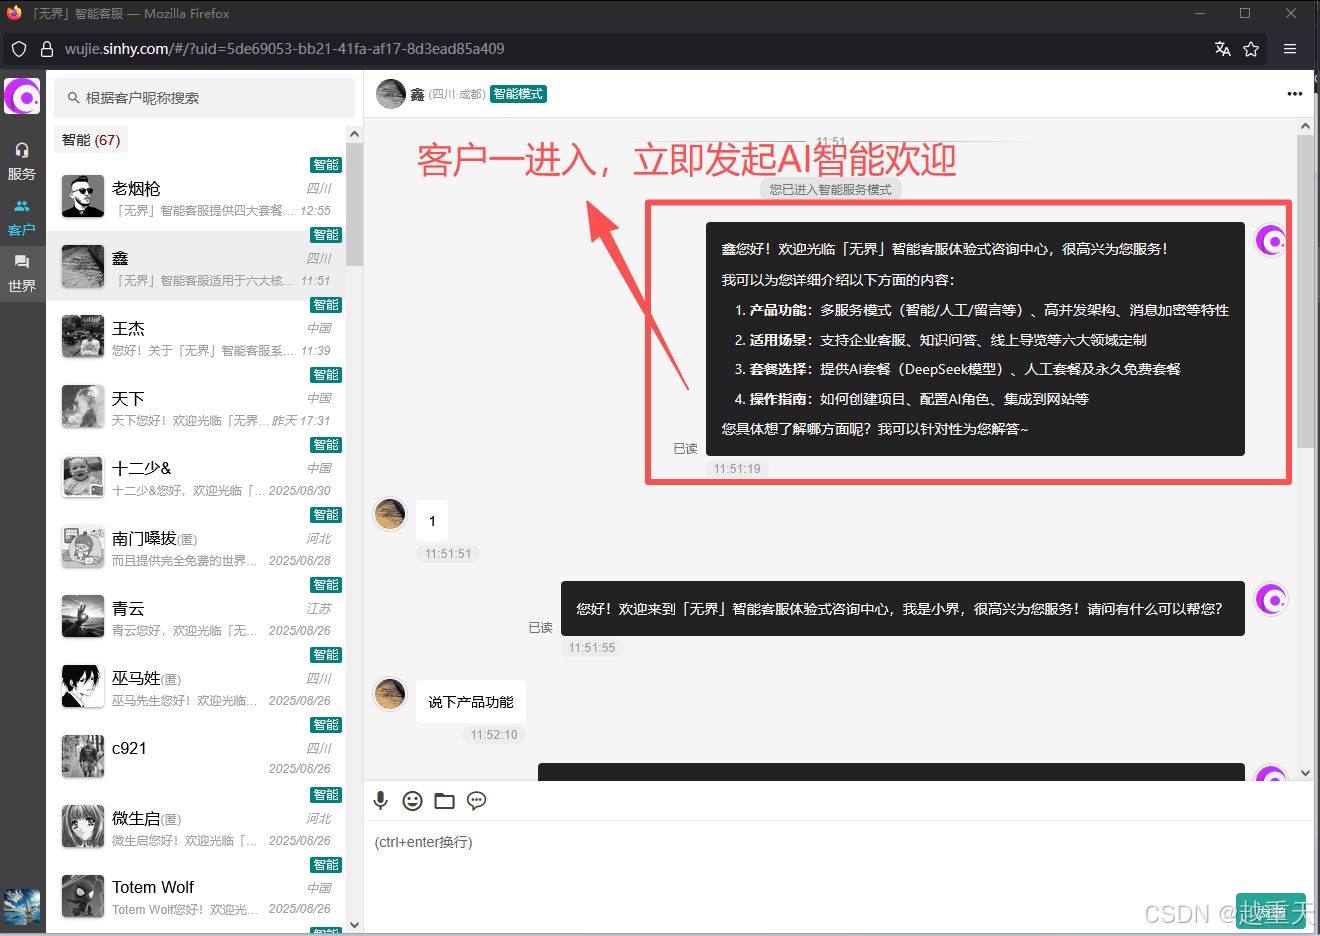
Task: Click chat pane scroll-up arrow
Action: (1305, 126)
